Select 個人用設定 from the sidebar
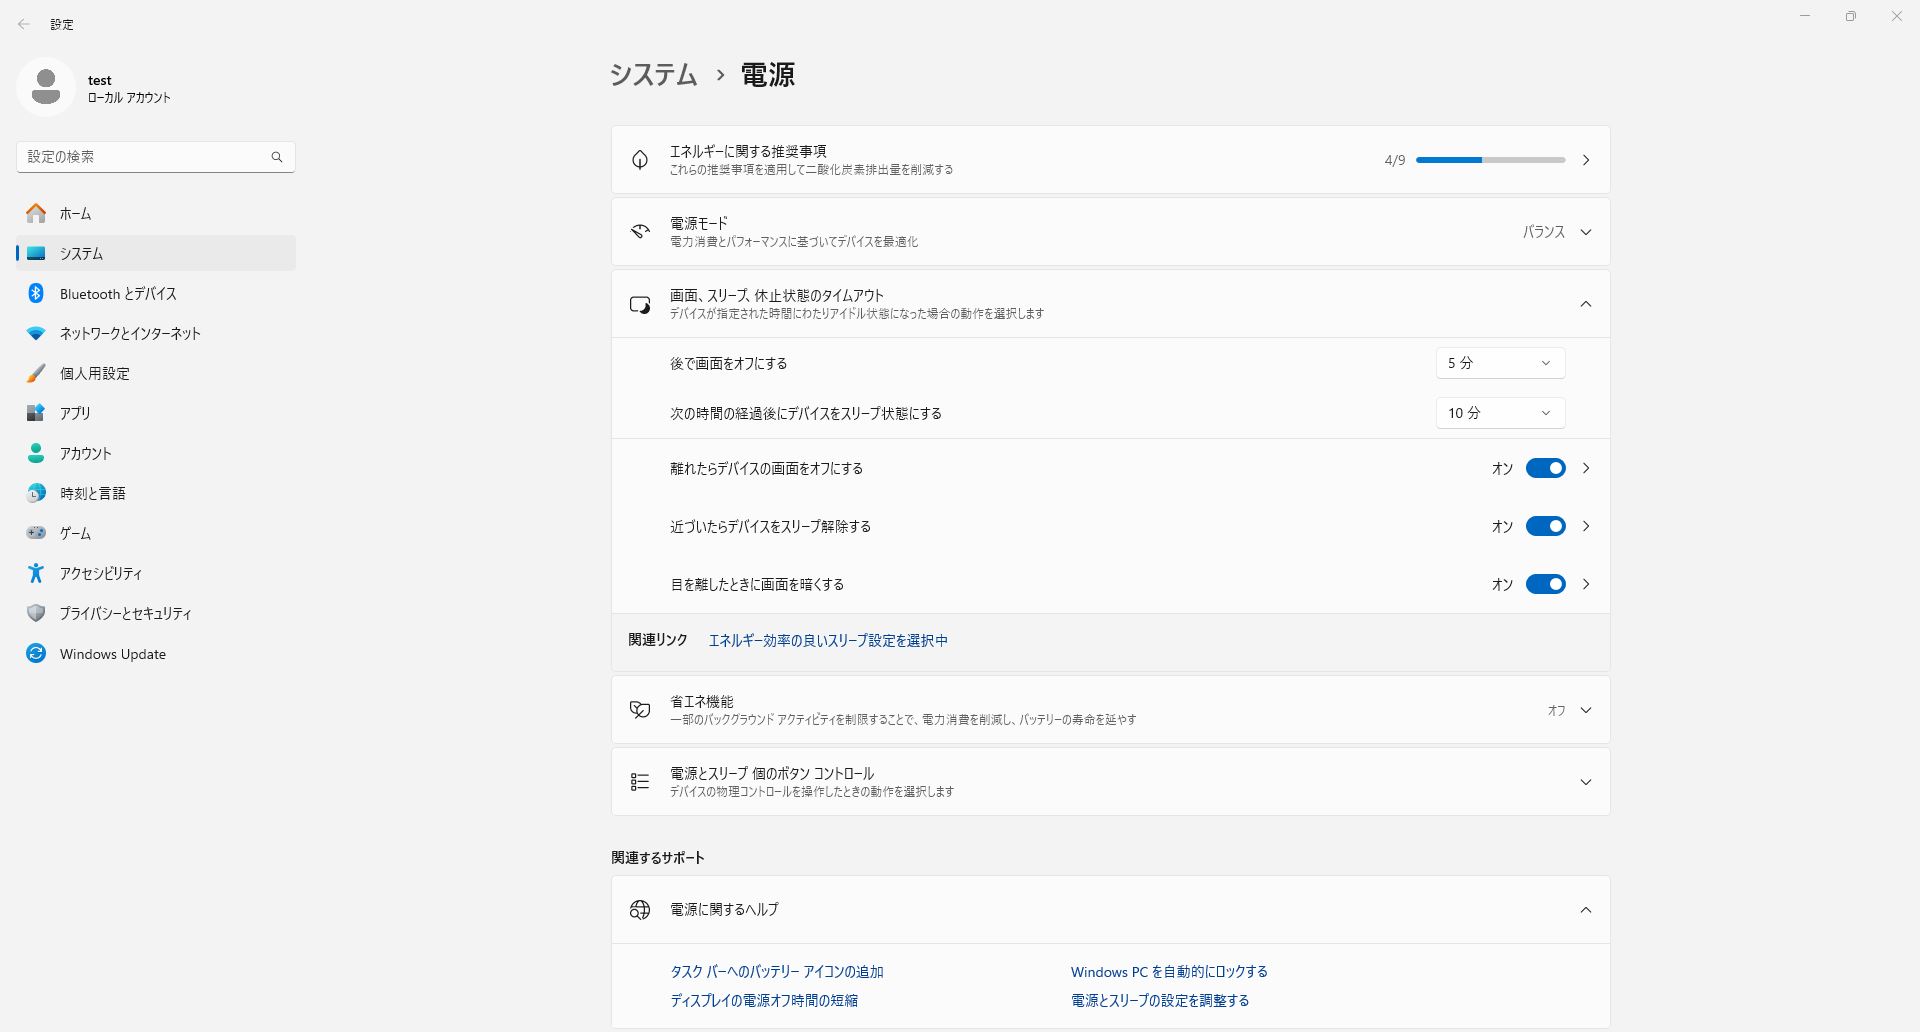Viewport: 1920px width, 1032px height. (x=95, y=373)
